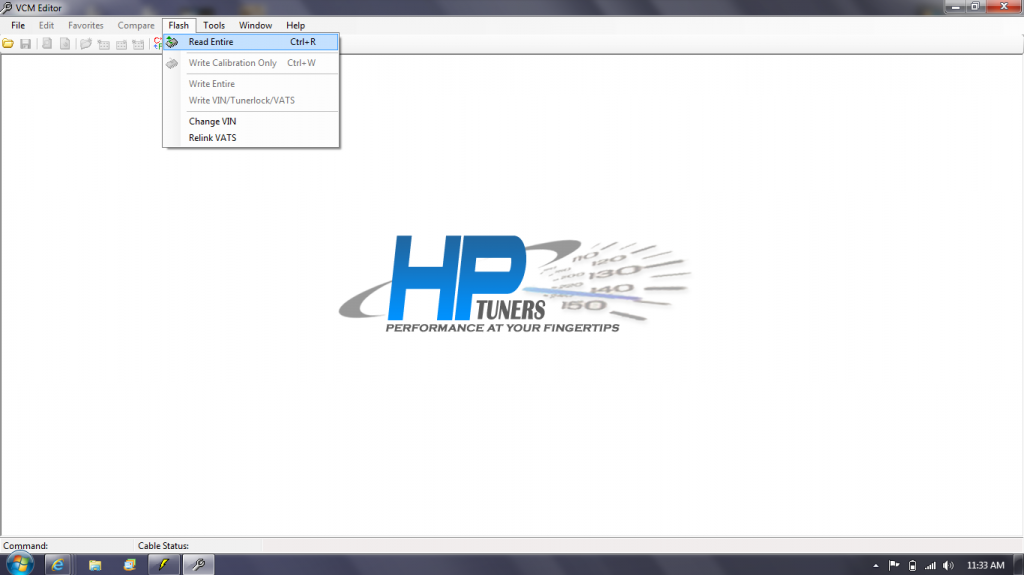Click the VCM Editor wrench taskbar button
Viewport: 1024px width, 575px height.
coord(199,565)
